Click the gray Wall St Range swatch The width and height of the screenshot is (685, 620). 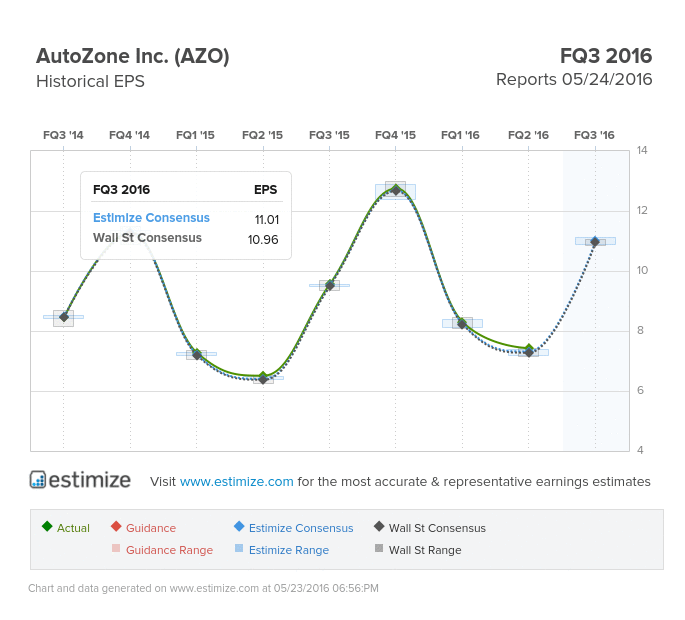(x=379, y=548)
